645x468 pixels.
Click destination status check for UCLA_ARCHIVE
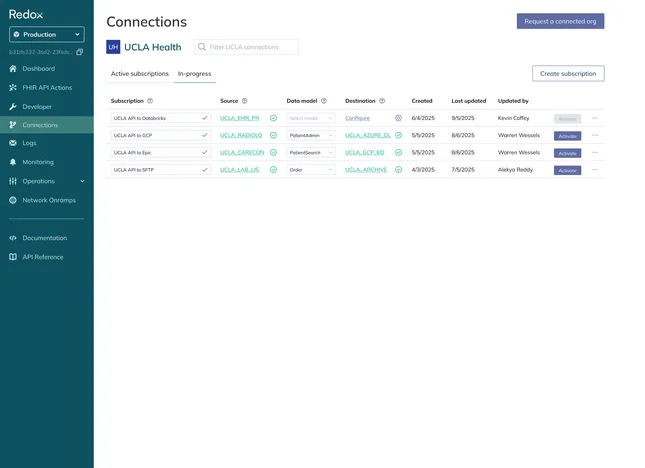398,170
